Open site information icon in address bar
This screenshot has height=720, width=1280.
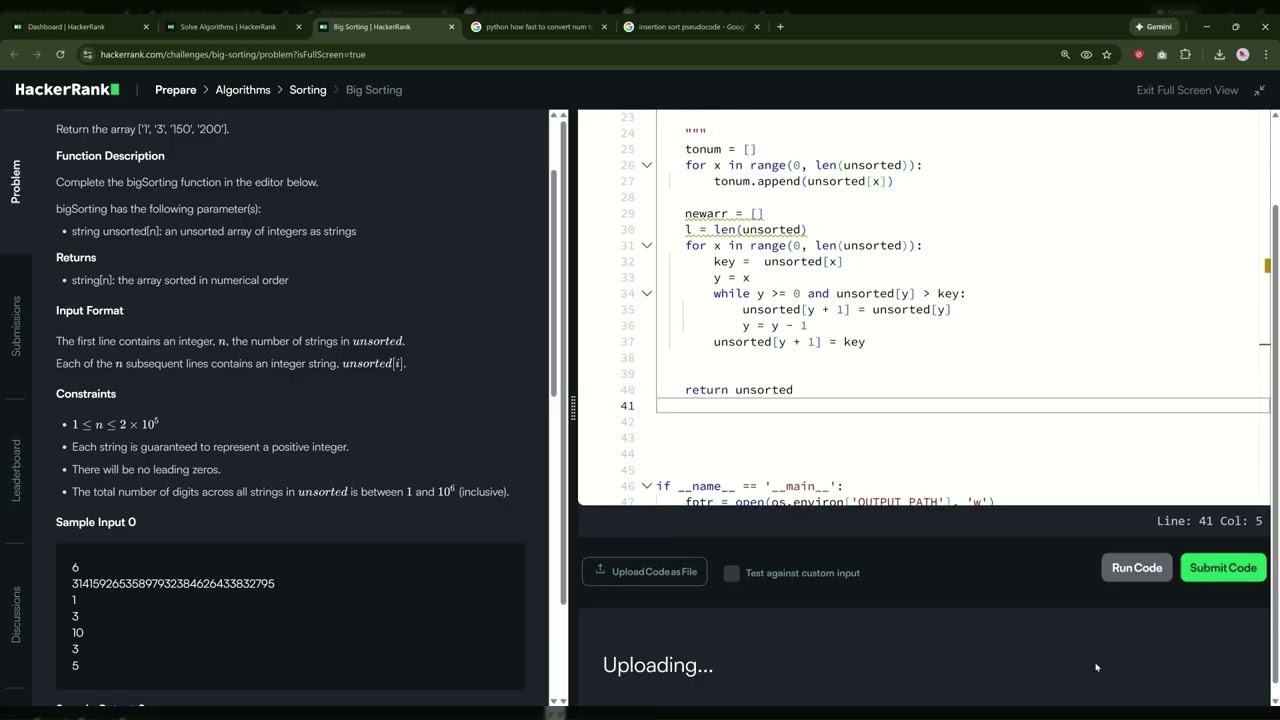point(87,54)
